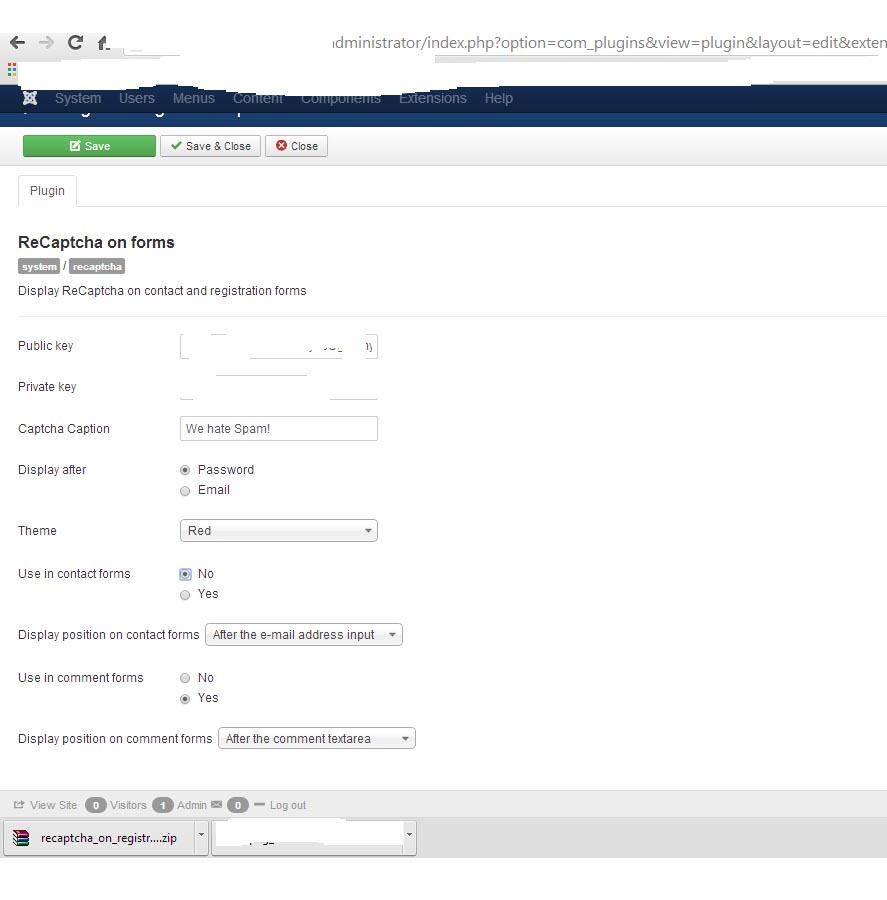
Task: Click the recaptcha tag label
Action: 97,266
